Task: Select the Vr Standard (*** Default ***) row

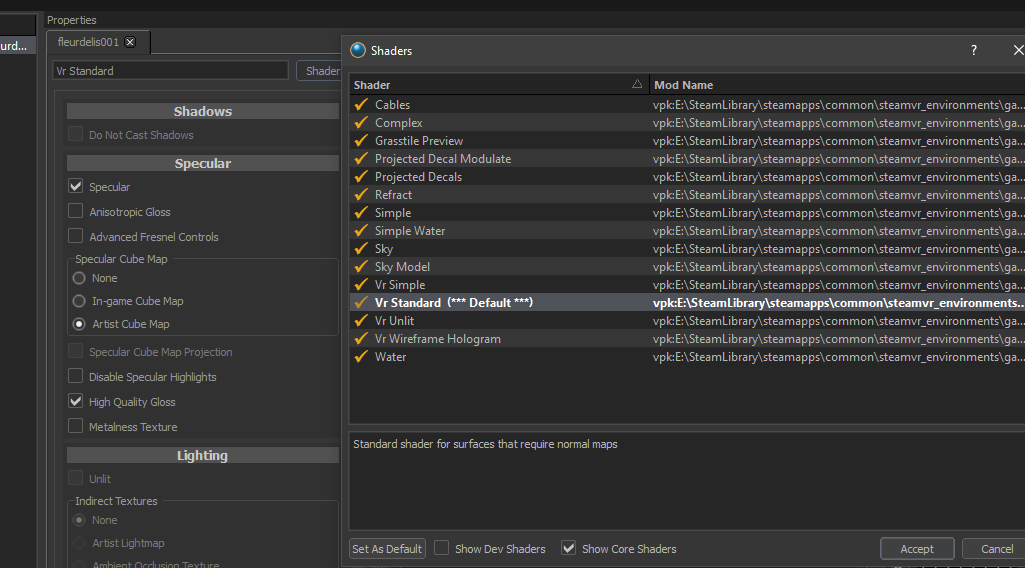Action: [687, 302]
